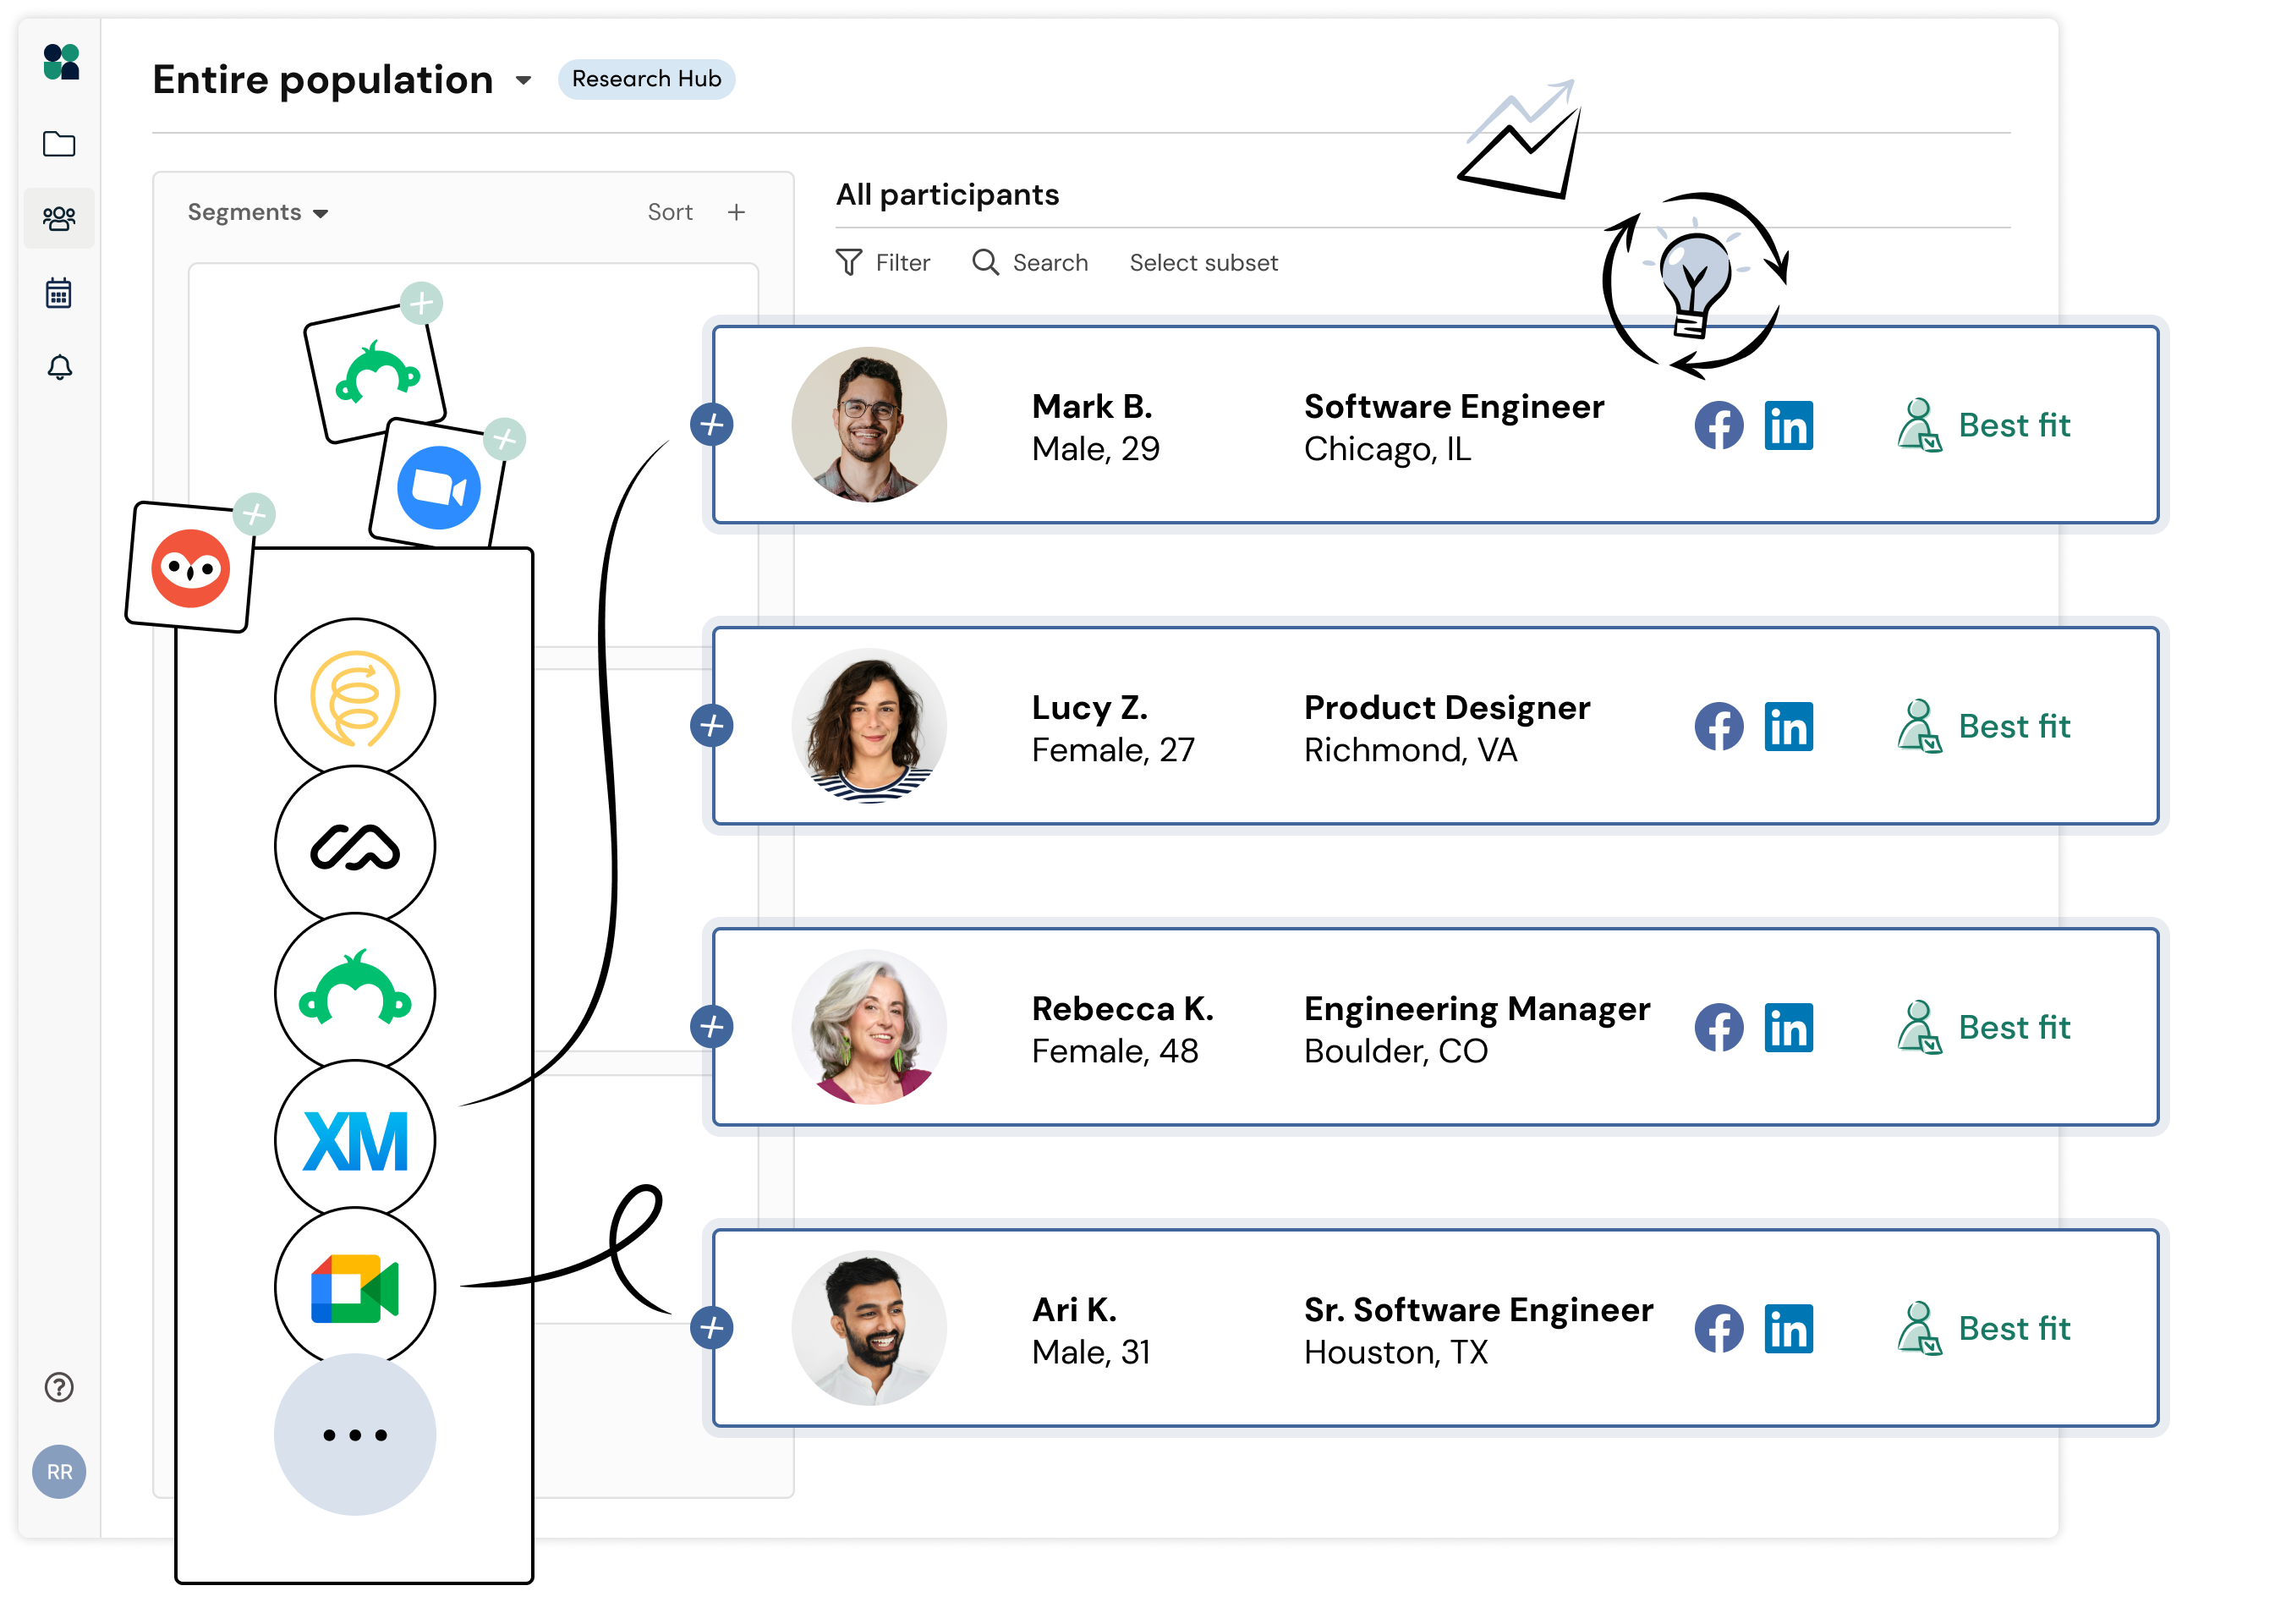Select the participants icon in the sidebar
Image resolution: width=2275 pixels, height=1624 pixels.
coord(59,217)
